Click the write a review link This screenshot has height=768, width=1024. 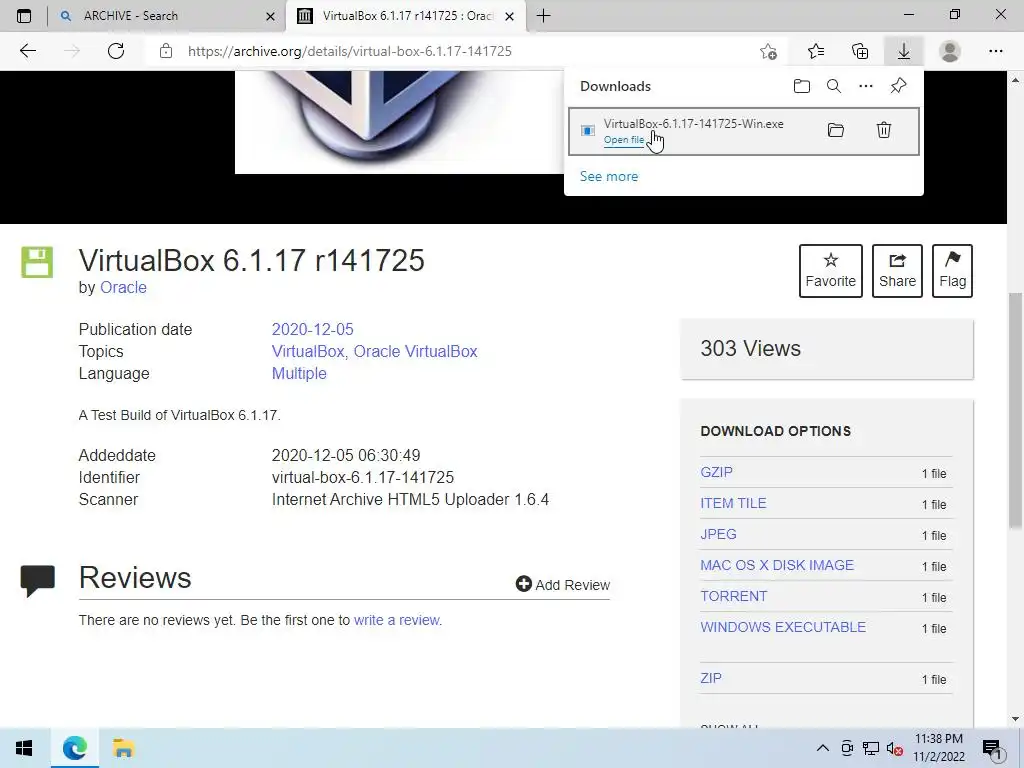(x=396, y=620)
